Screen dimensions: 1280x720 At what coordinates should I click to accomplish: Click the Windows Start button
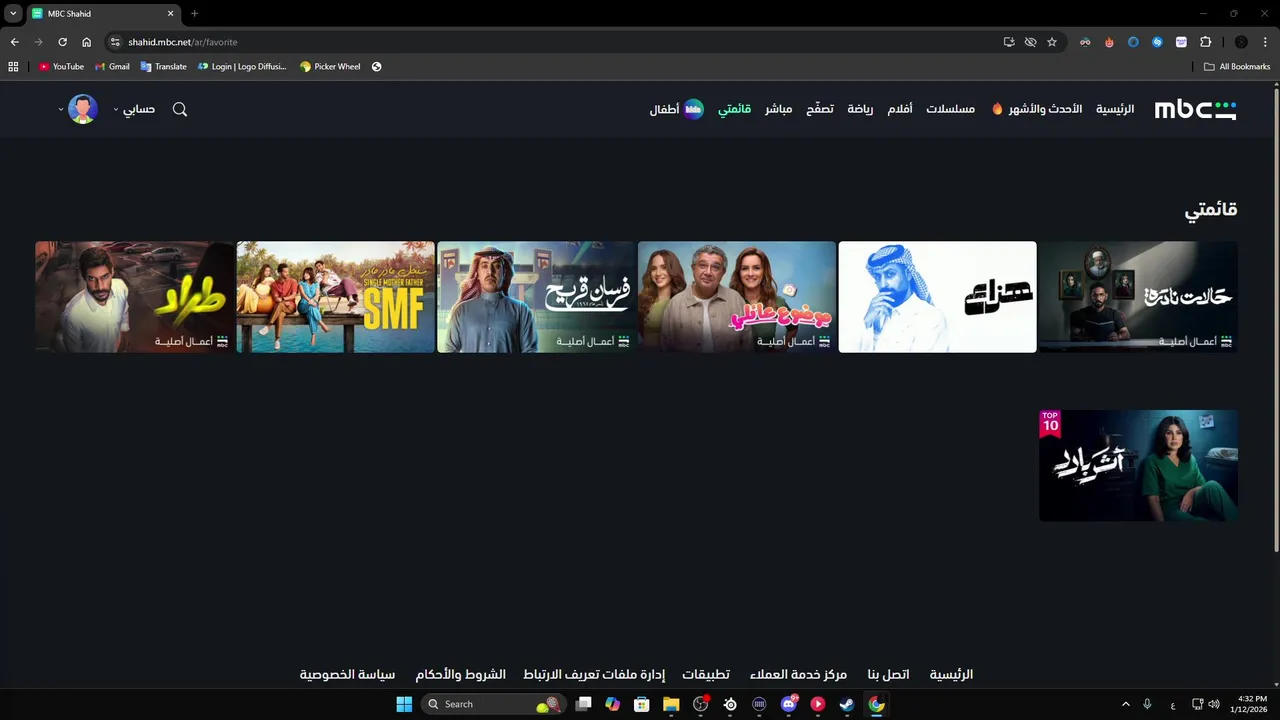[404, 704]
